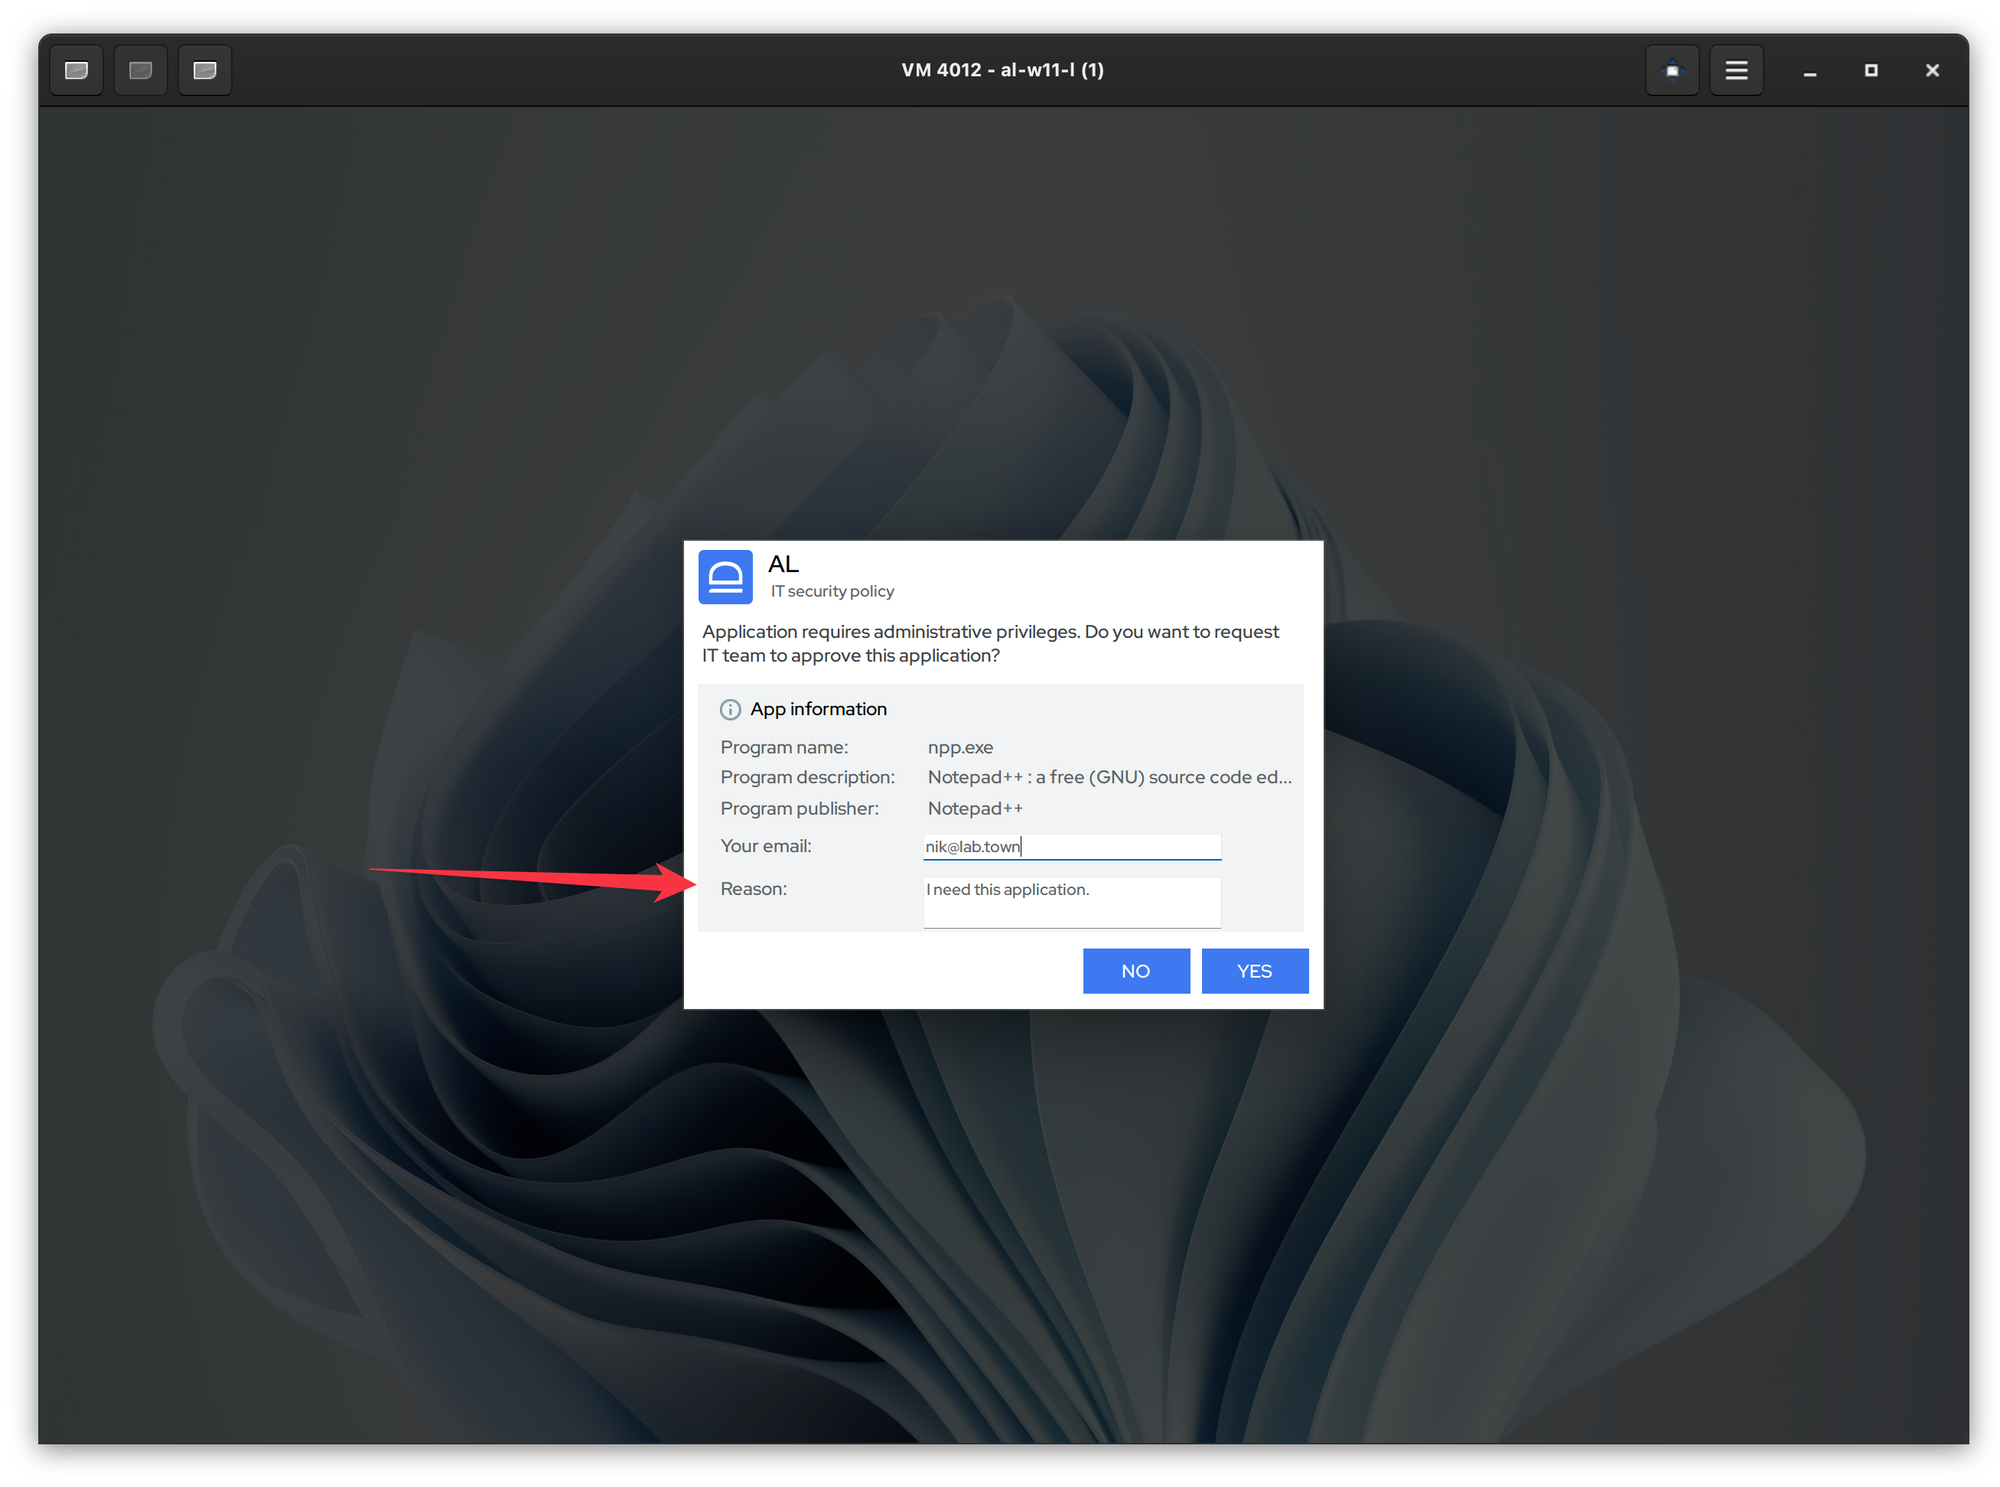The width and height of the screenshot is (2000, 1487).
Task: Click the fullscreen arrows icon button
Action: [1672, 70]
